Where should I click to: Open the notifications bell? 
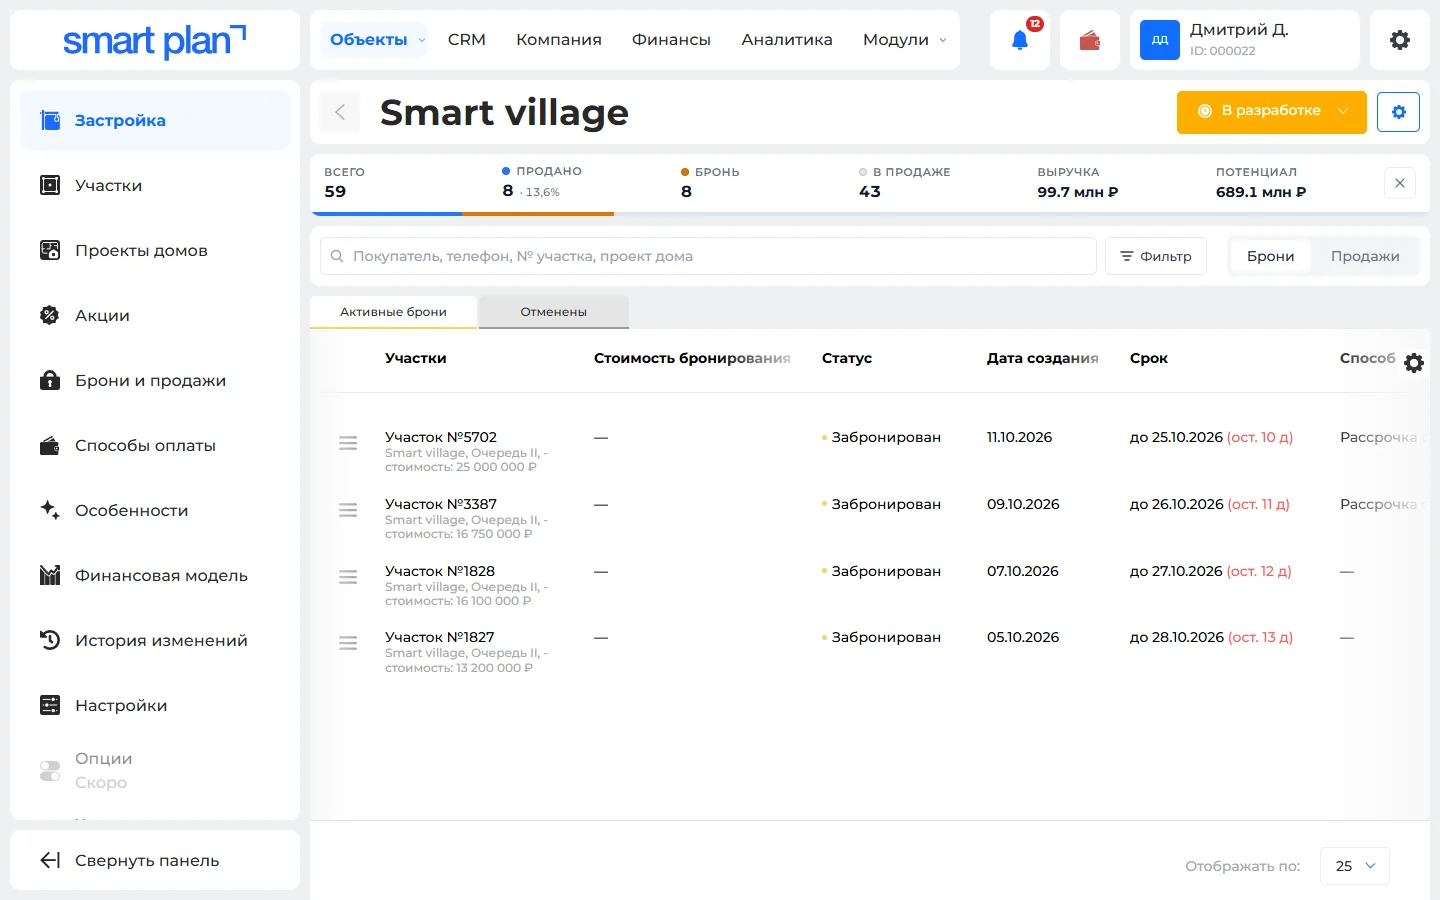click(1020, 40)
